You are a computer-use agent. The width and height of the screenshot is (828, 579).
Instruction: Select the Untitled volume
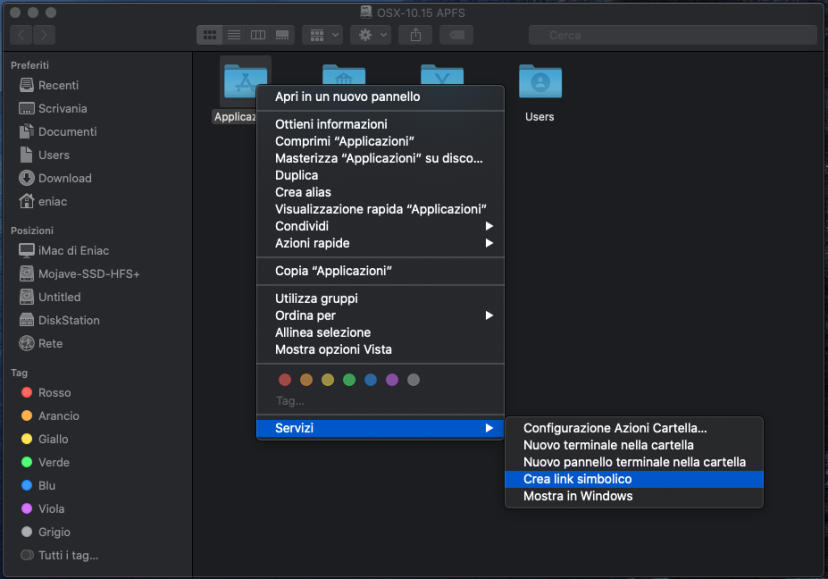pyautogui.click(x=50, y=297)
